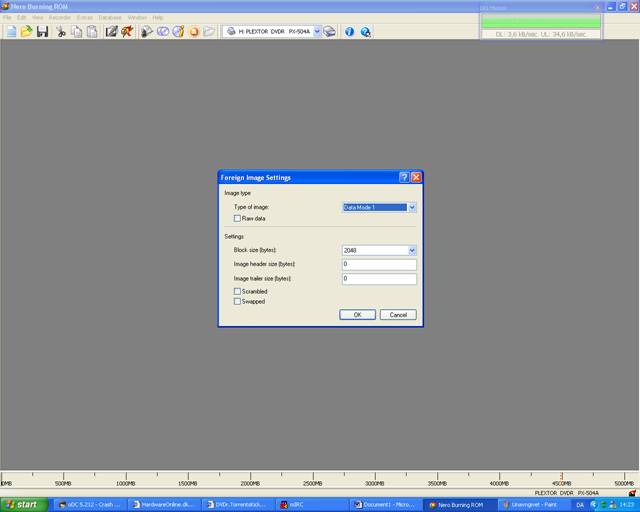Screen dimensions: 640x512
Task: Click Cancel in Foreign Image Settings
Action: [x=397, y=314]
